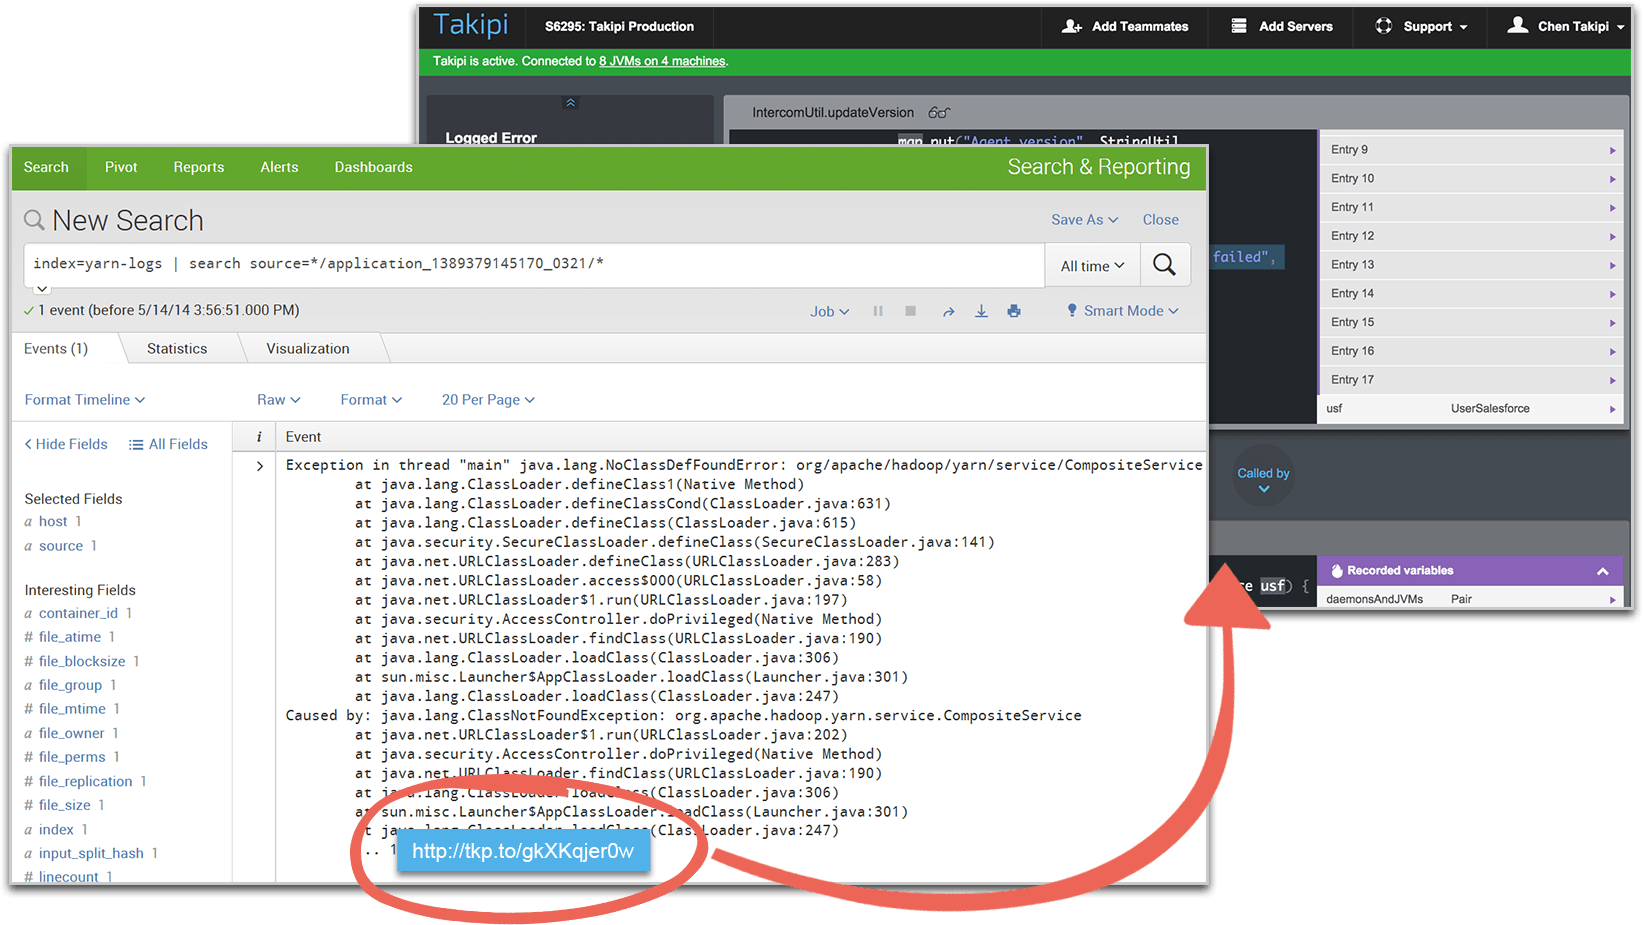
Task: Click the Support lifebuoy icon in Takipi
Action: [x=1384, y=26]
